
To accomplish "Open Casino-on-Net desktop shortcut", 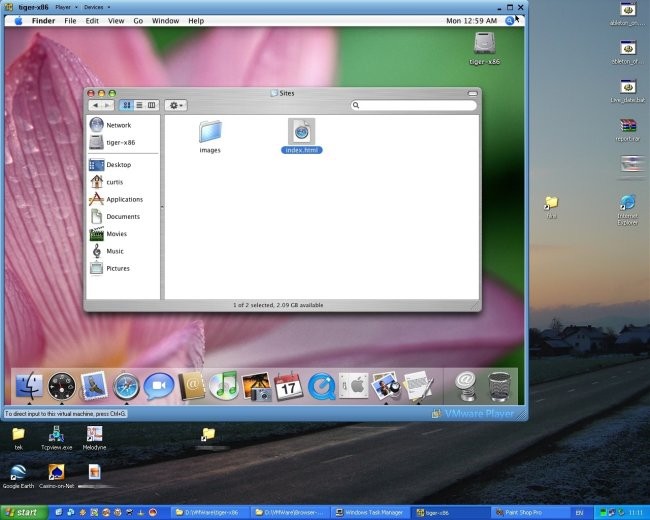I will (56, 476).
